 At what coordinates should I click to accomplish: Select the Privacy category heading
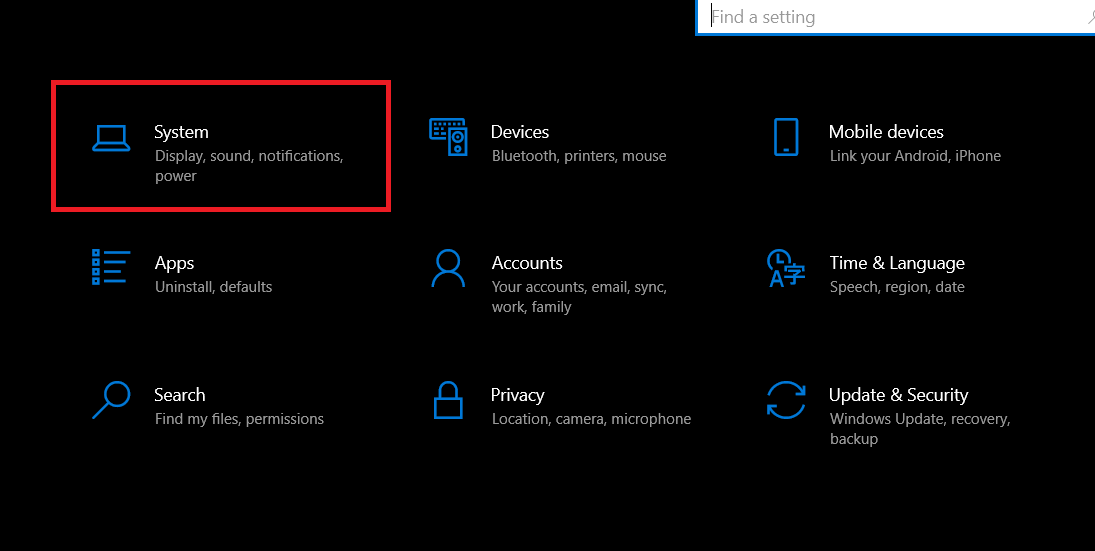click(x=518, y=395)
